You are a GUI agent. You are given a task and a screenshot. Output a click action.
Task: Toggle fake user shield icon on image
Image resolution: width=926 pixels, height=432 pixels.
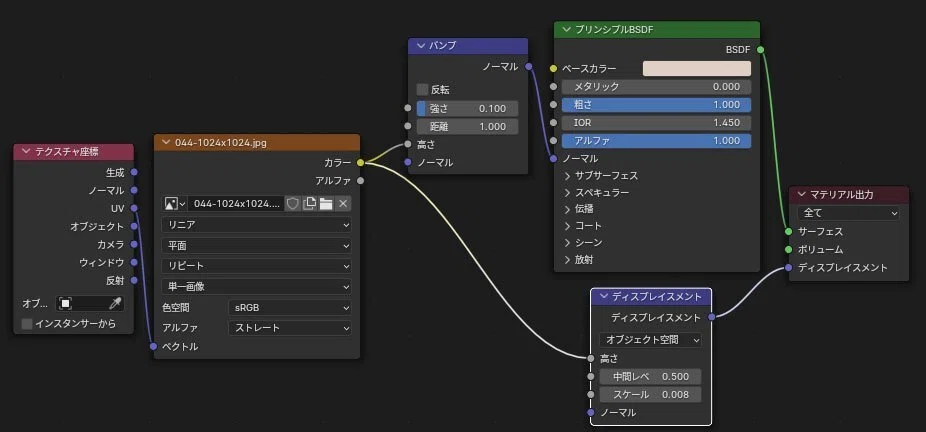(x=292, y=204)
